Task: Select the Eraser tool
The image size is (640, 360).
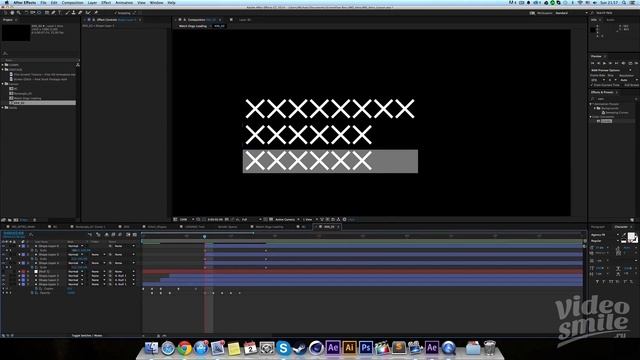Action: 80,13
